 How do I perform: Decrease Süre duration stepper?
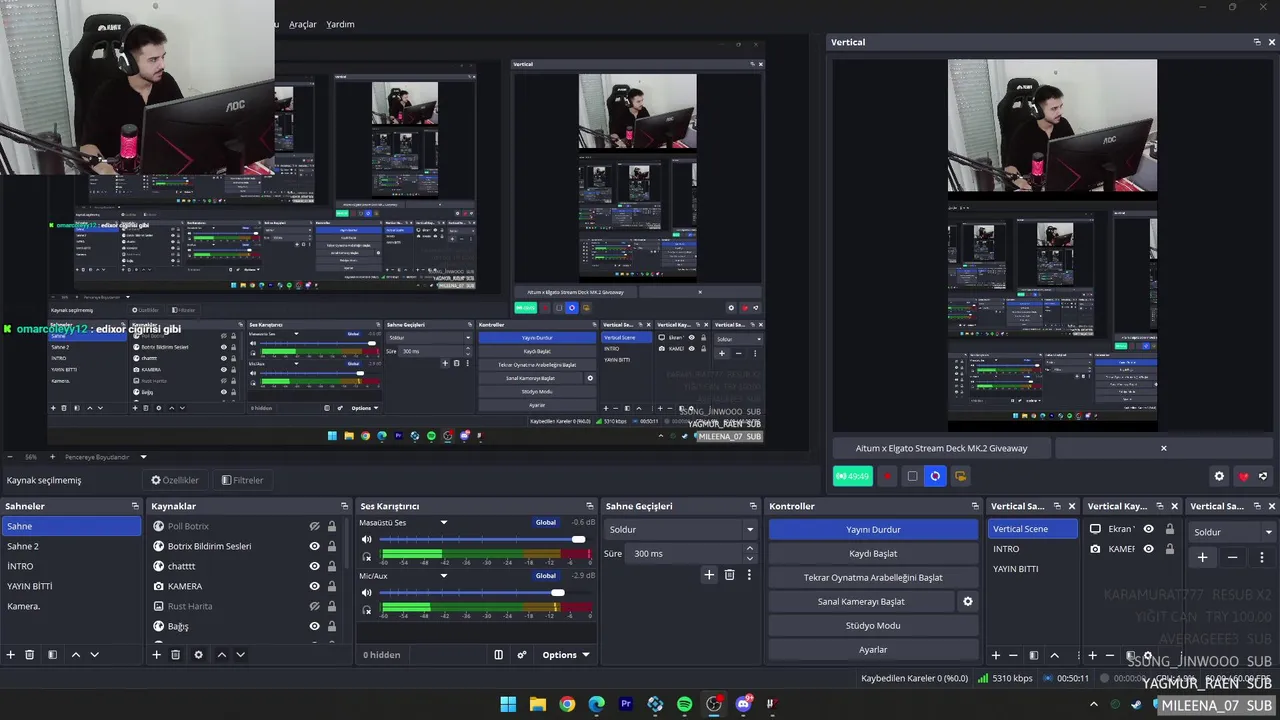click(x=750, y=558)
